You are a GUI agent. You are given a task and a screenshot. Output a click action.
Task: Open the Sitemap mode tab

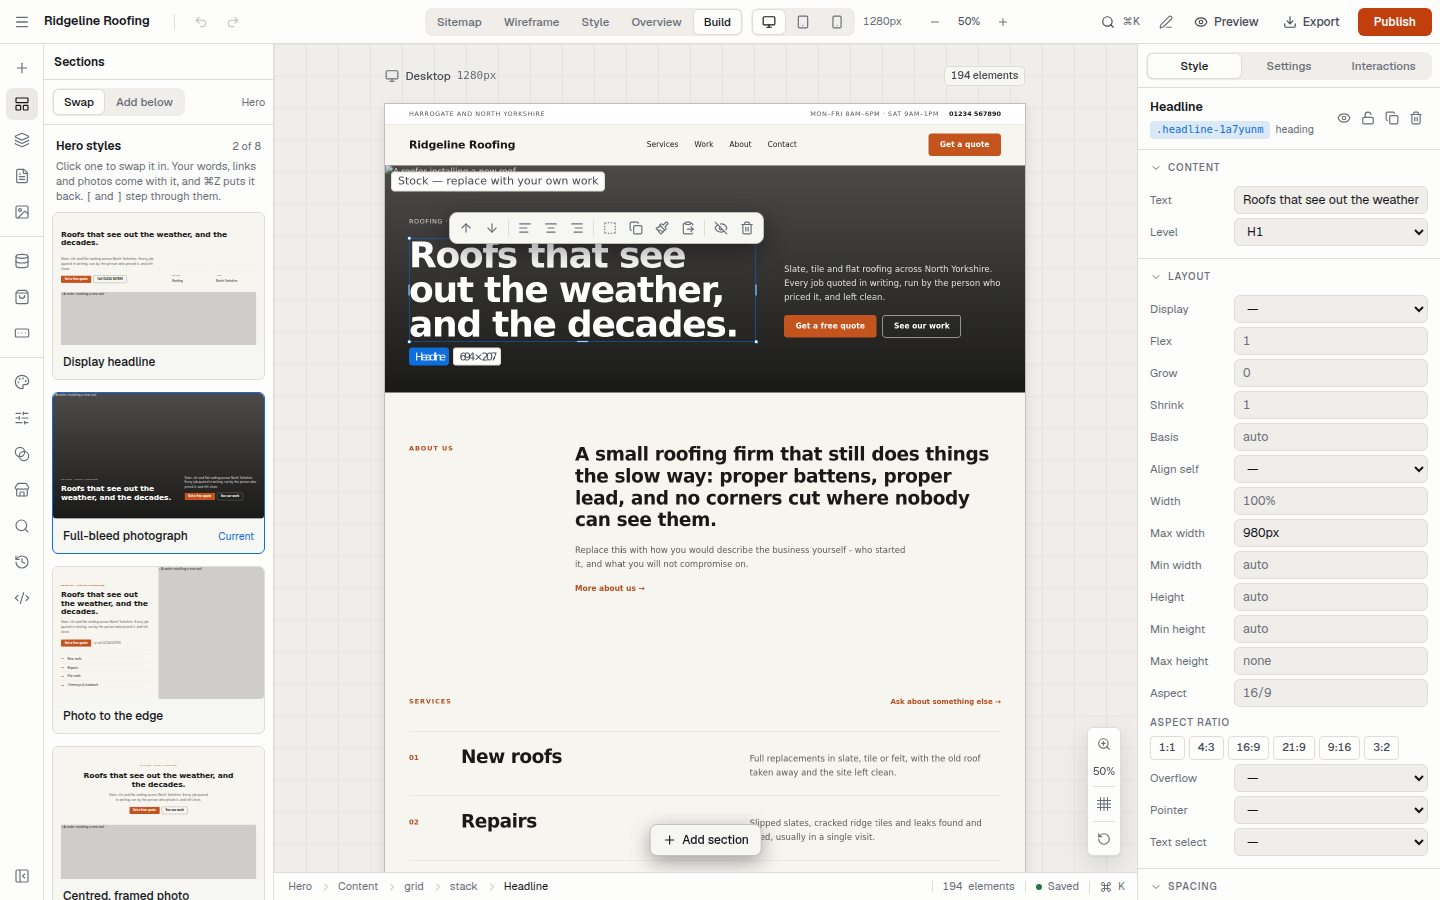459,22
